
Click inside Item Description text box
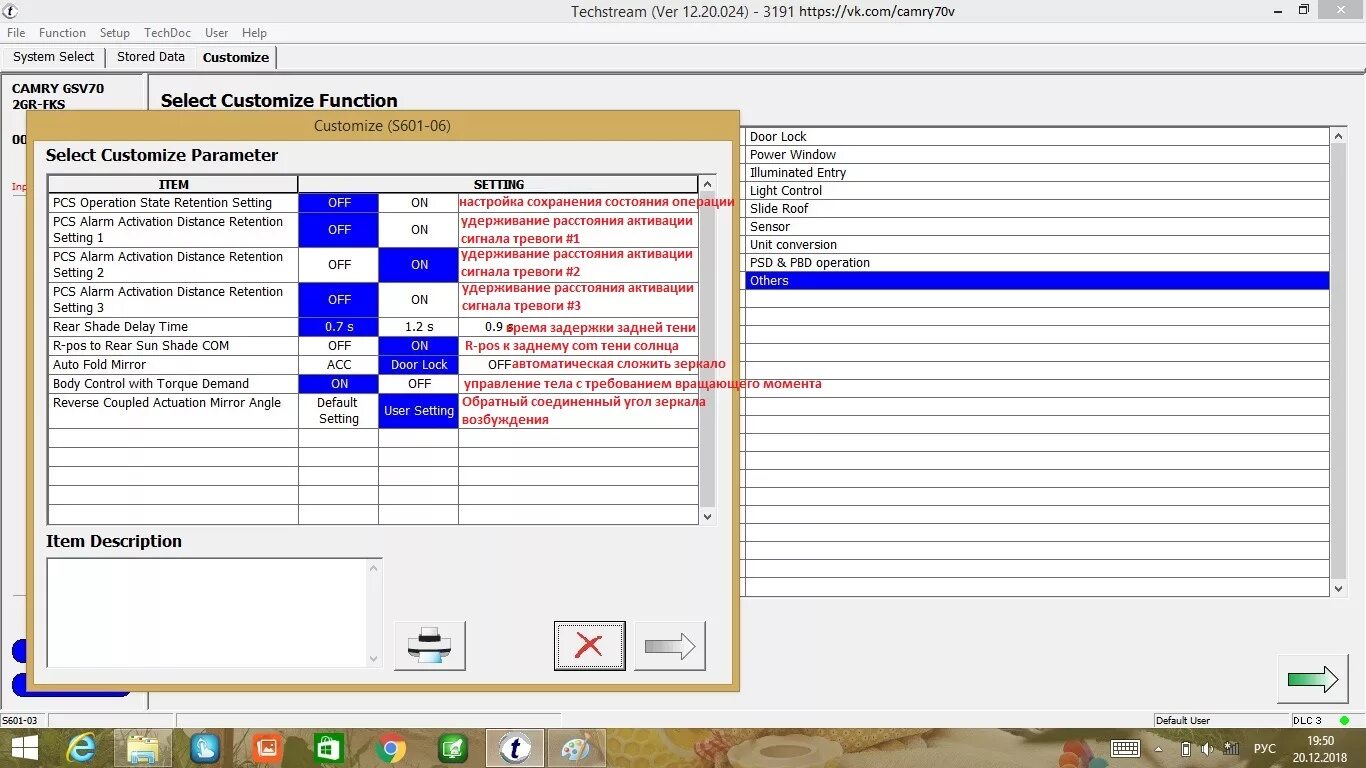tap(207, 613)
